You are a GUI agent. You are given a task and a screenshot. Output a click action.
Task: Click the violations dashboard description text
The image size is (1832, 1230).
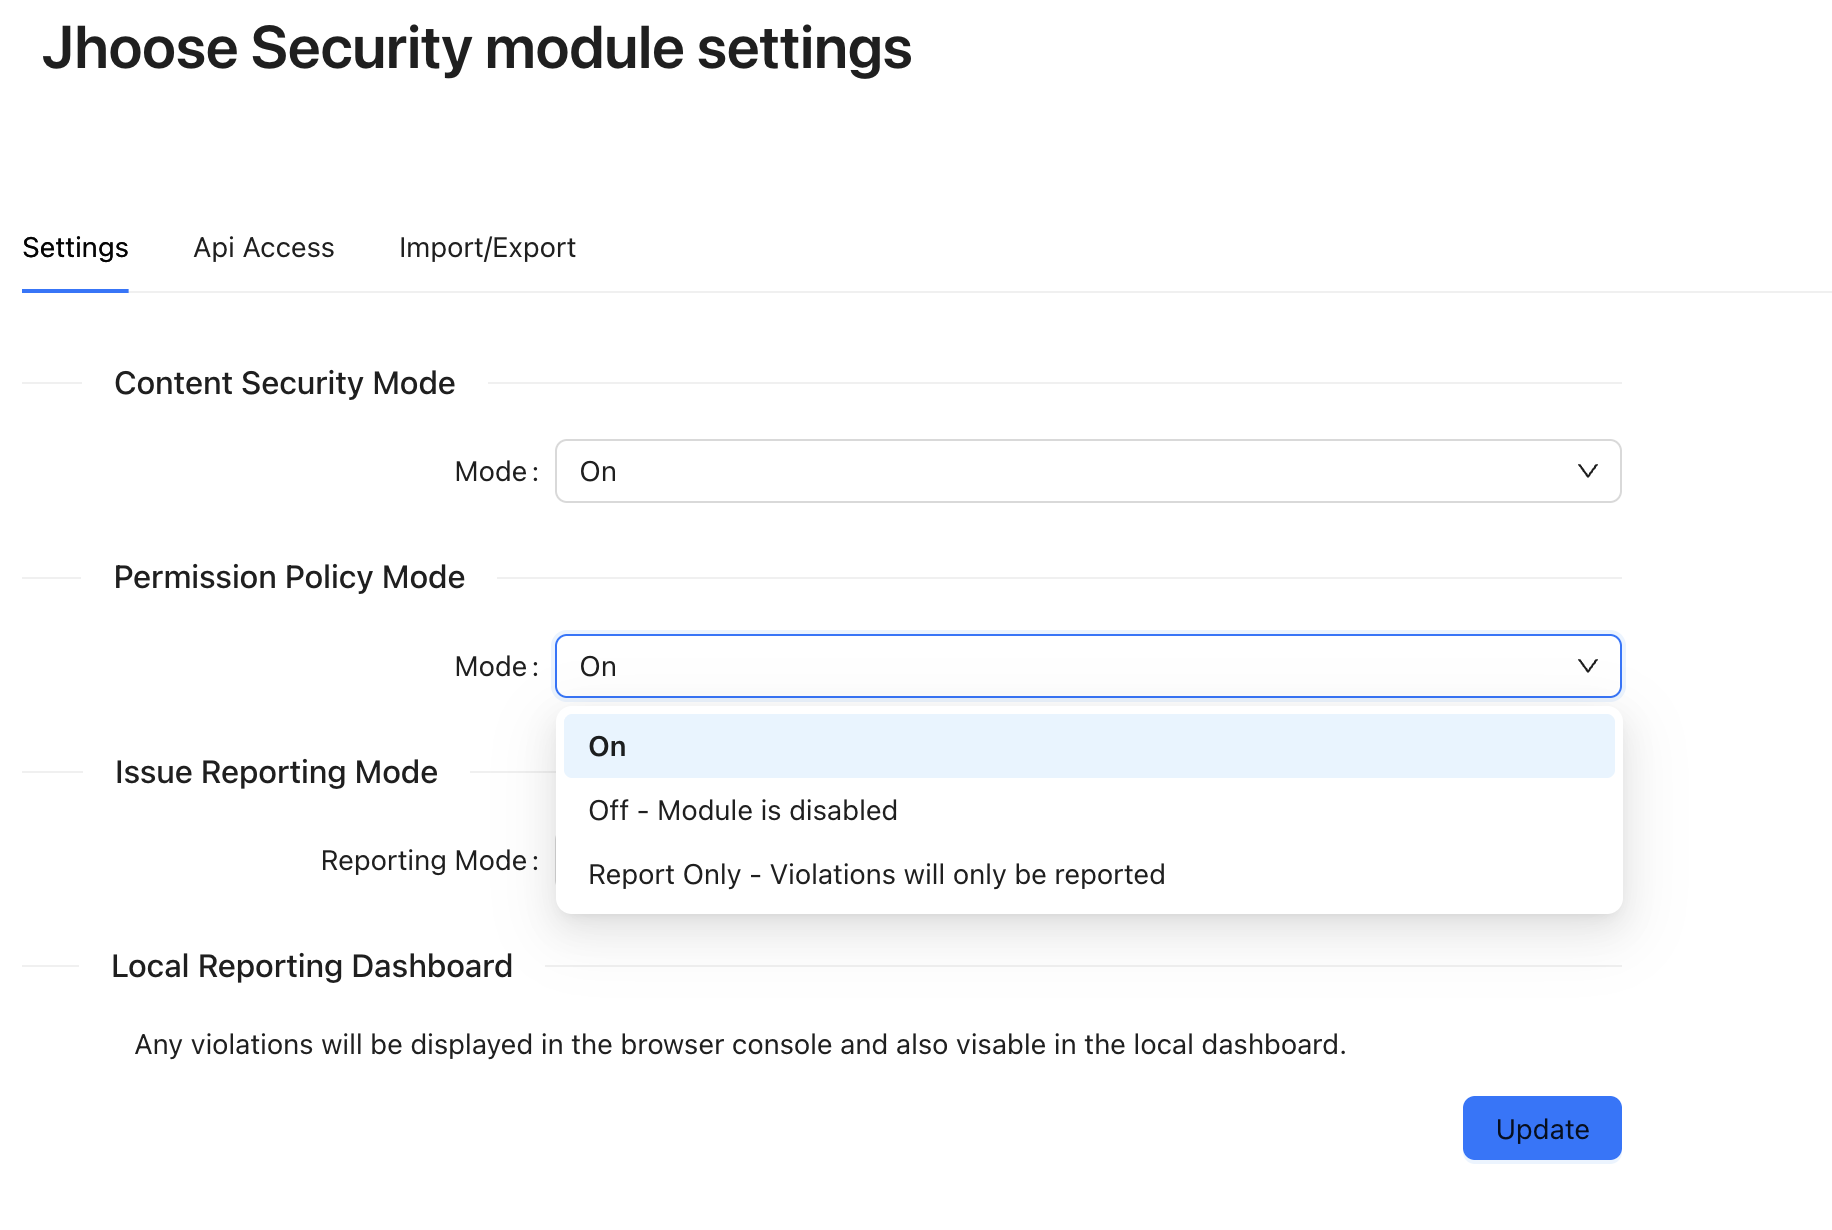click(740, 1044)
